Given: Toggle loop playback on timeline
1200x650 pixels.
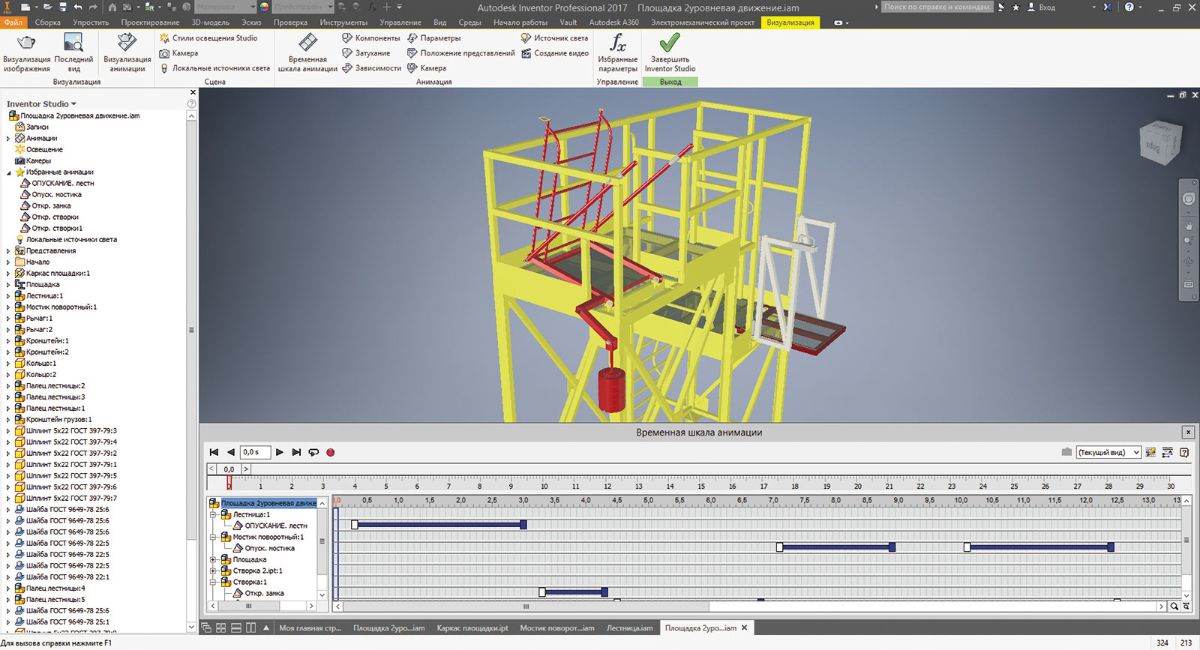Looking at the screenshot, I should pyautogui.click(x=313, y=452).
